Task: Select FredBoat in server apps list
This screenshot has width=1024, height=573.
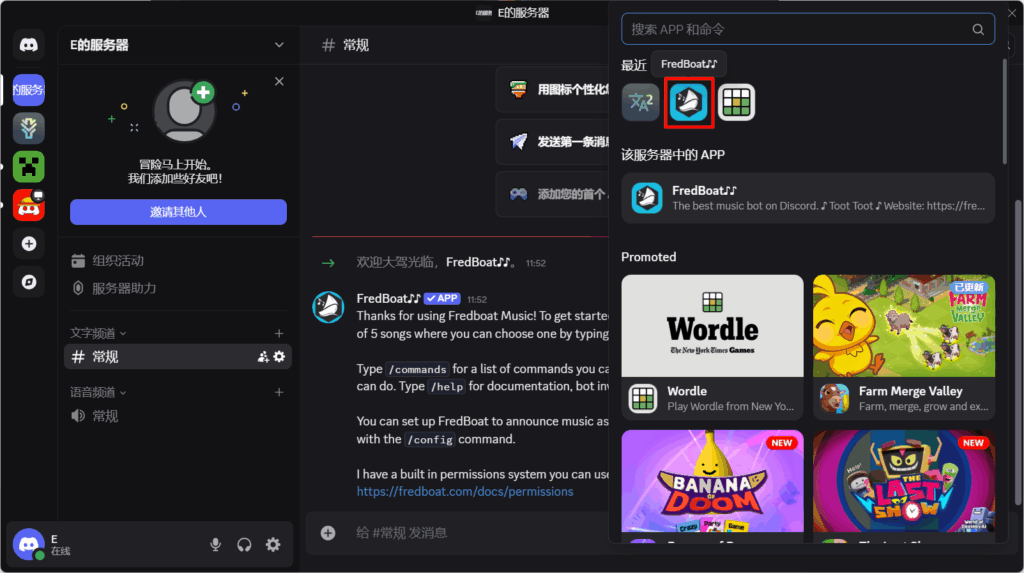Action: point(808,198)
